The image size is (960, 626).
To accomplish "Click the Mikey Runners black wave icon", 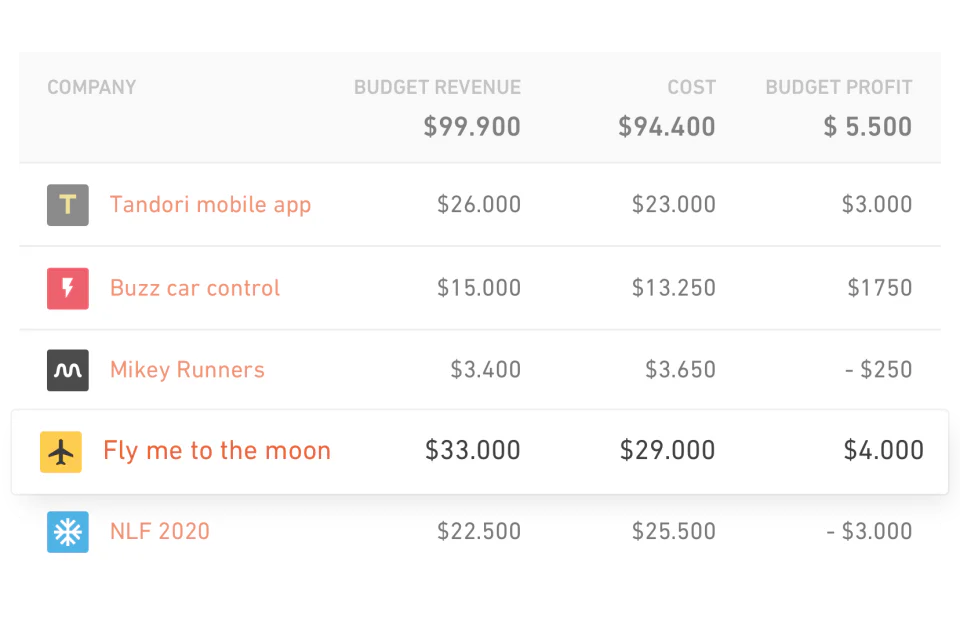I will pos(68,370).
